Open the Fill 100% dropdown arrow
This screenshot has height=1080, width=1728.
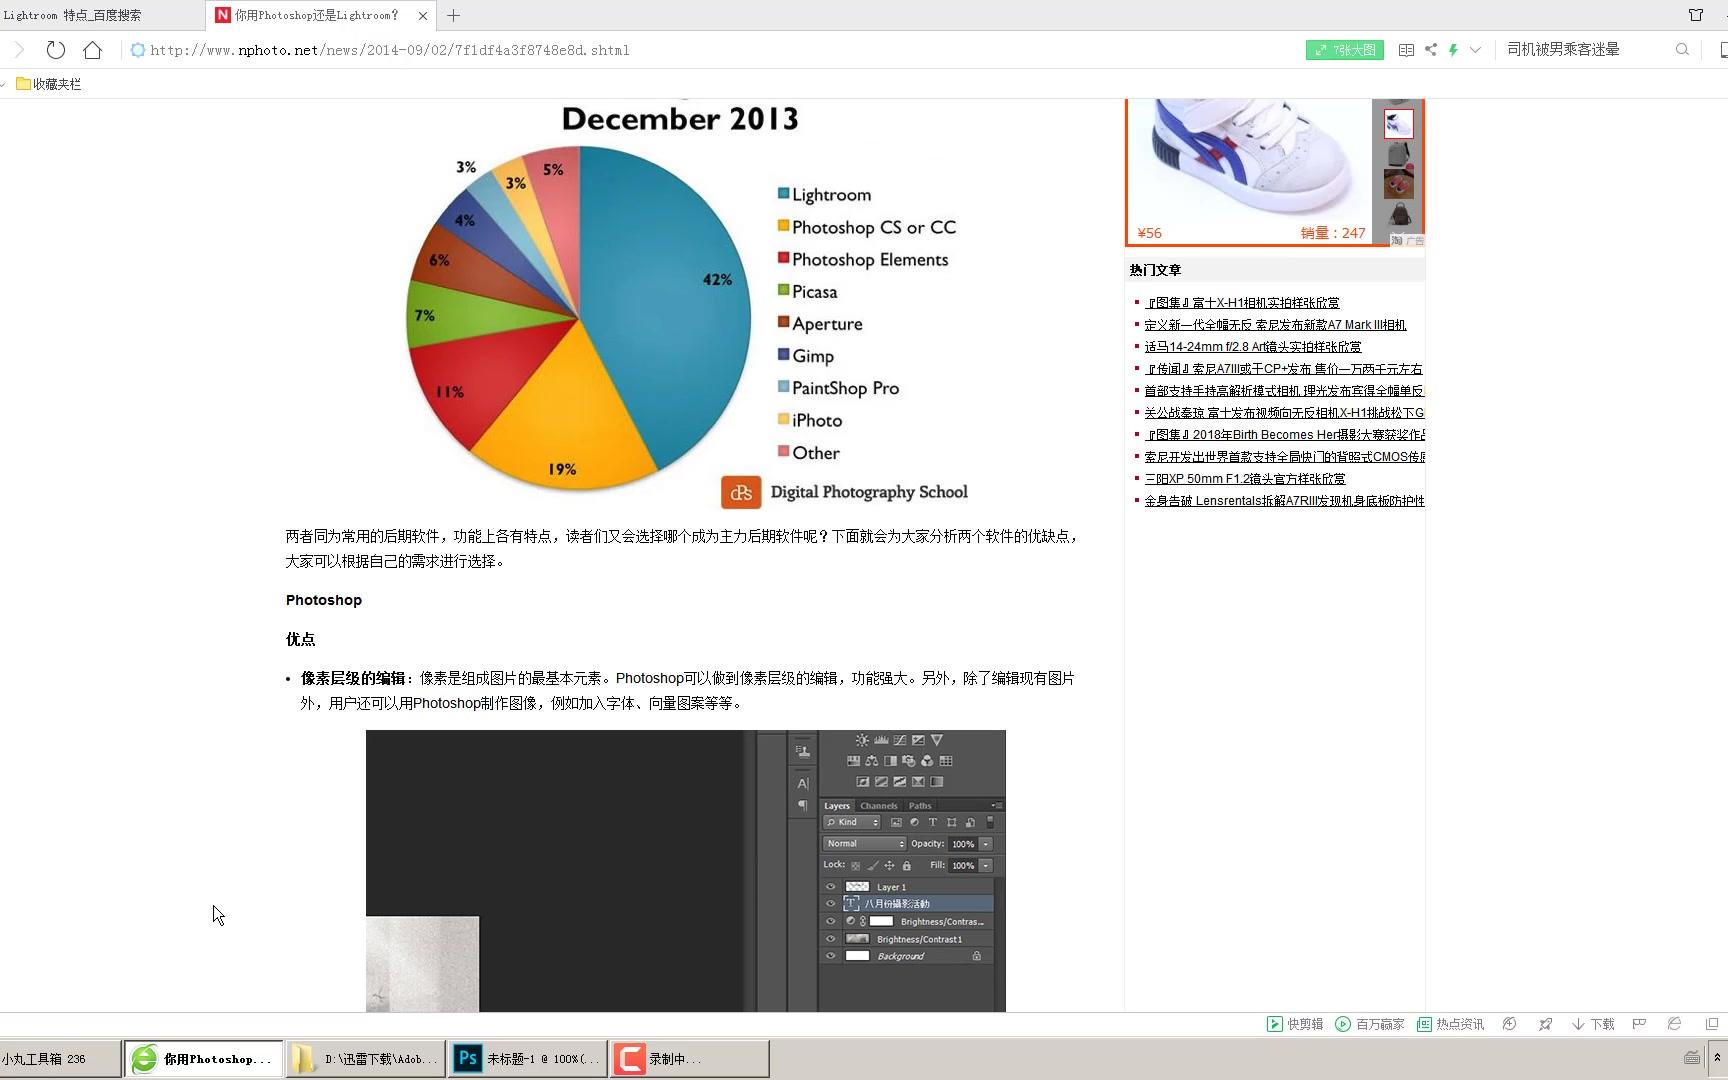tap(986, 866)
